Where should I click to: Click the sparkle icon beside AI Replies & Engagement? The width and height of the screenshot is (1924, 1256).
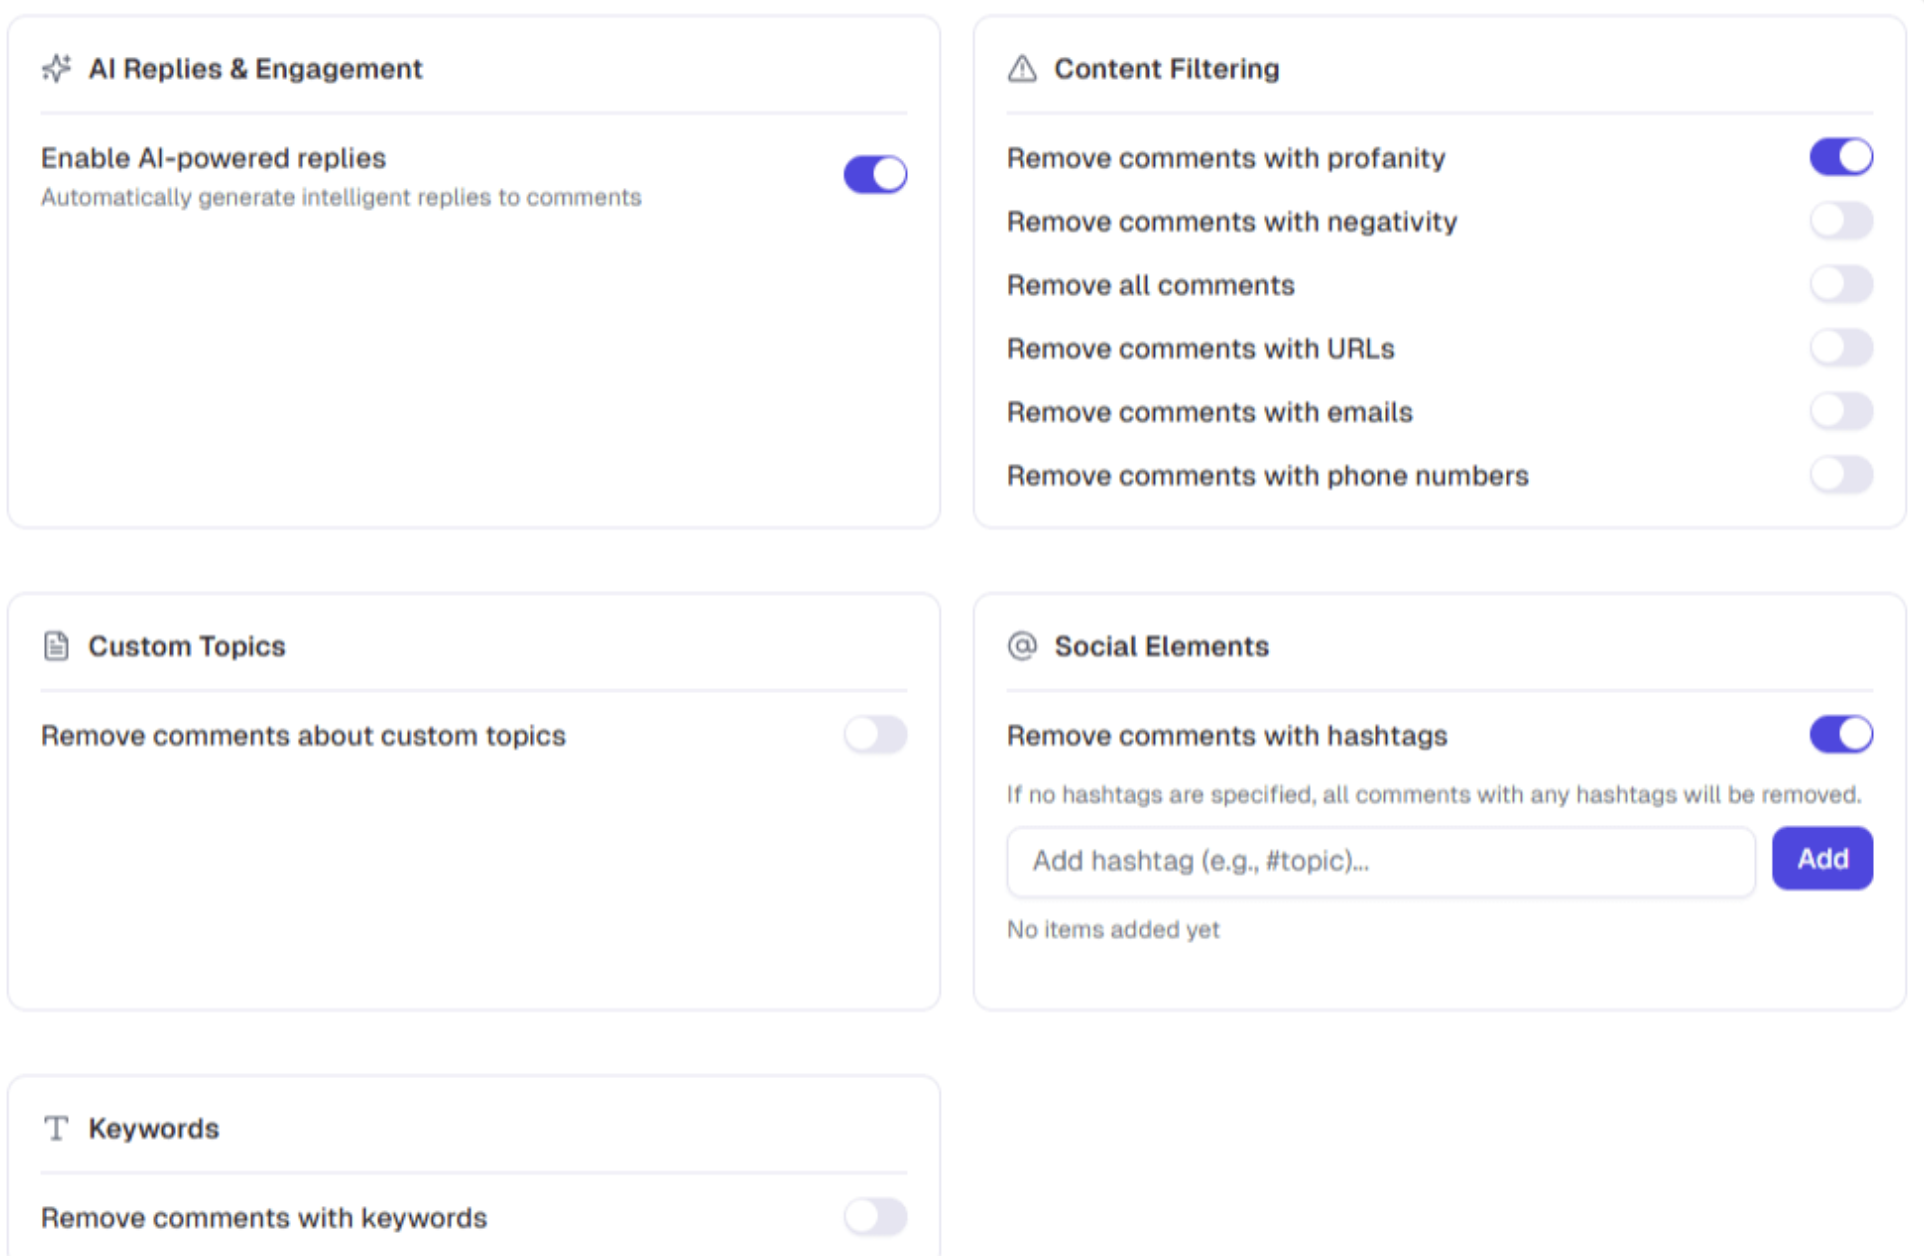click(x=56, y=69)
